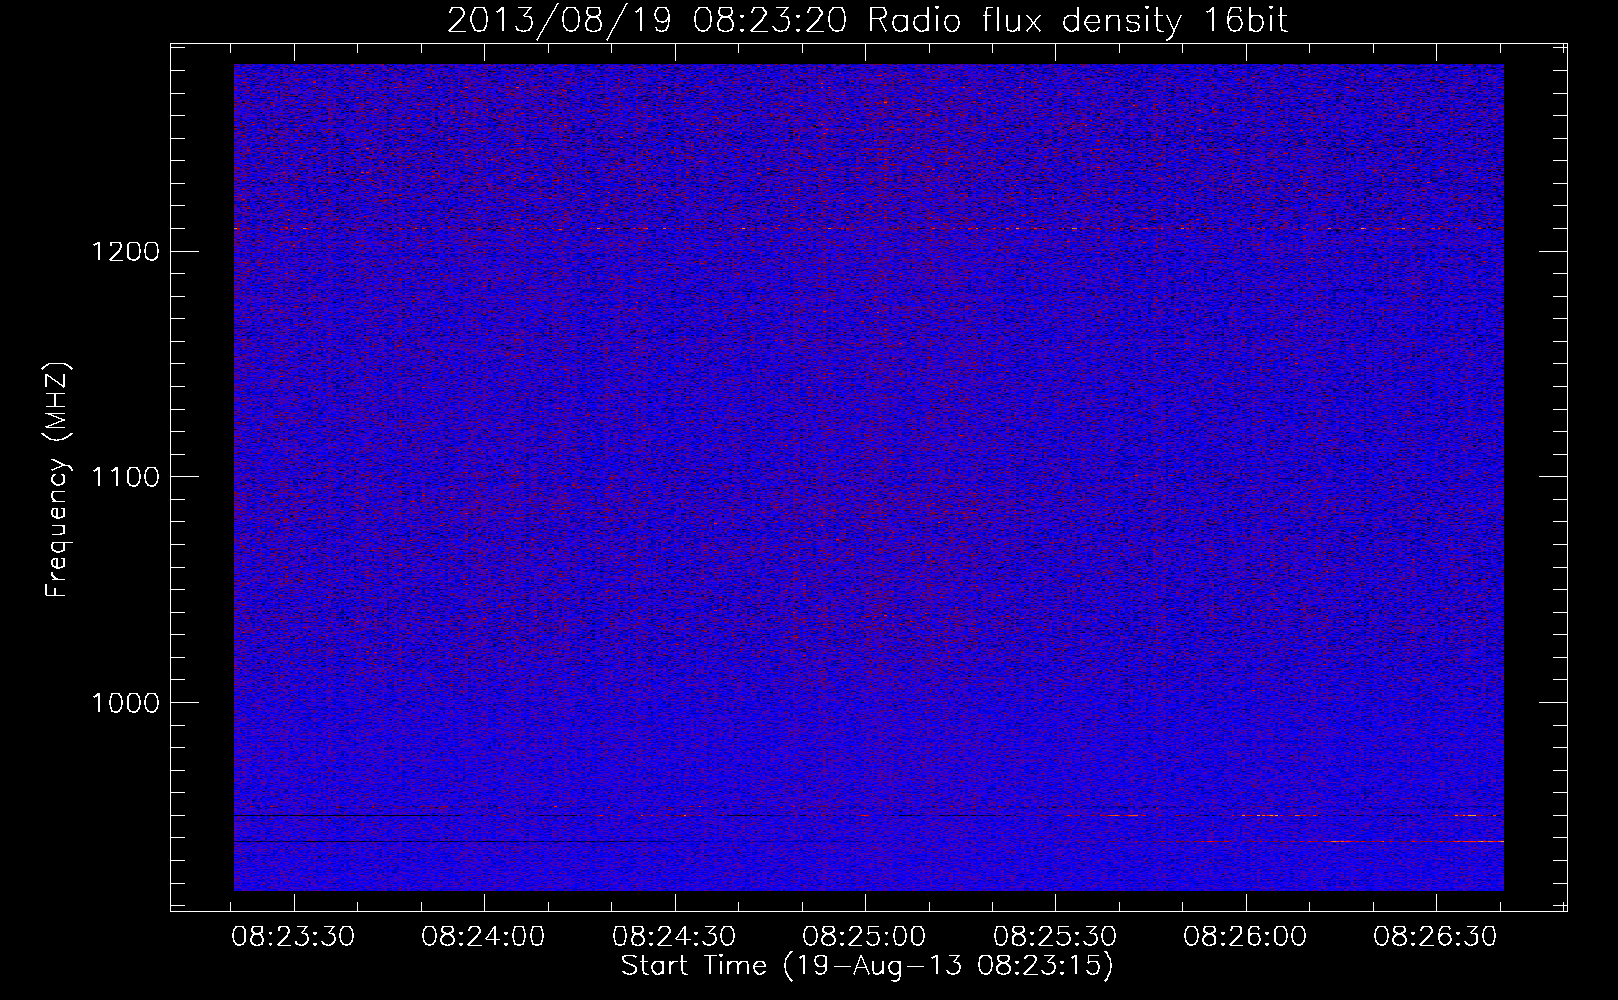1618x1000 pixels.
Task: Click the 1200 frequency tick label
Action: click(125, 251)
